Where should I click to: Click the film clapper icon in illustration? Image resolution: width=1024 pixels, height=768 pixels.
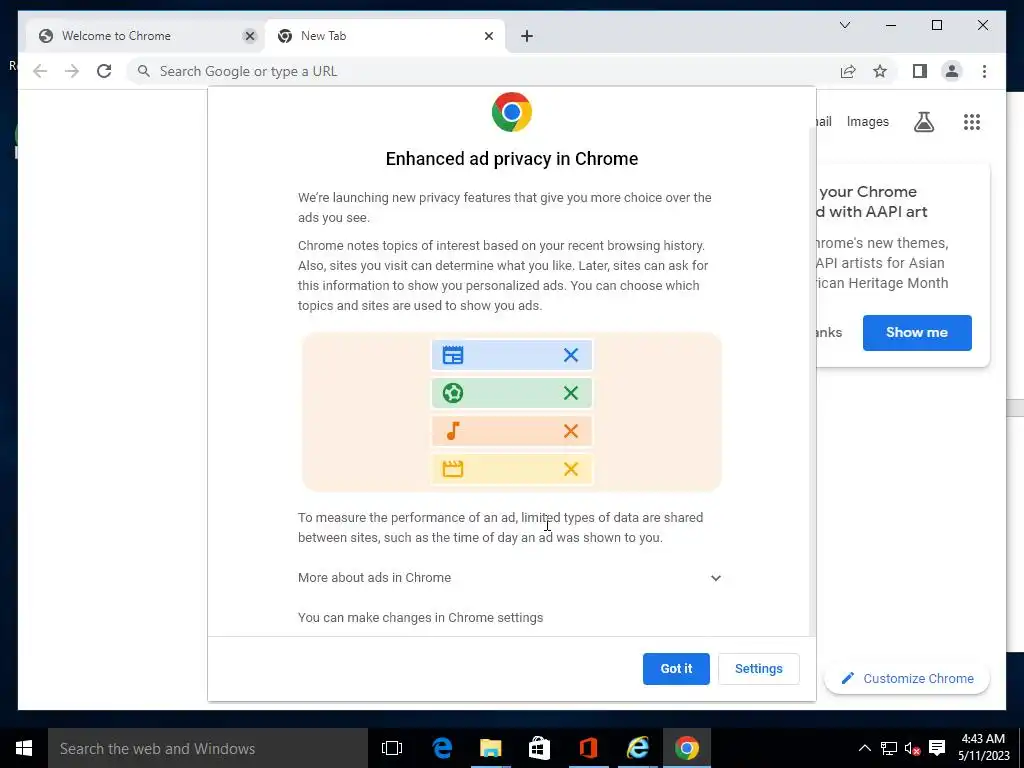453,469
